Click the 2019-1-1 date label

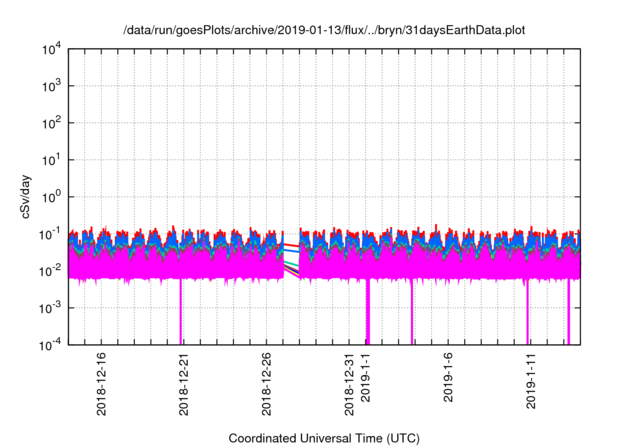pyautogui.click(x=366, y=377)
